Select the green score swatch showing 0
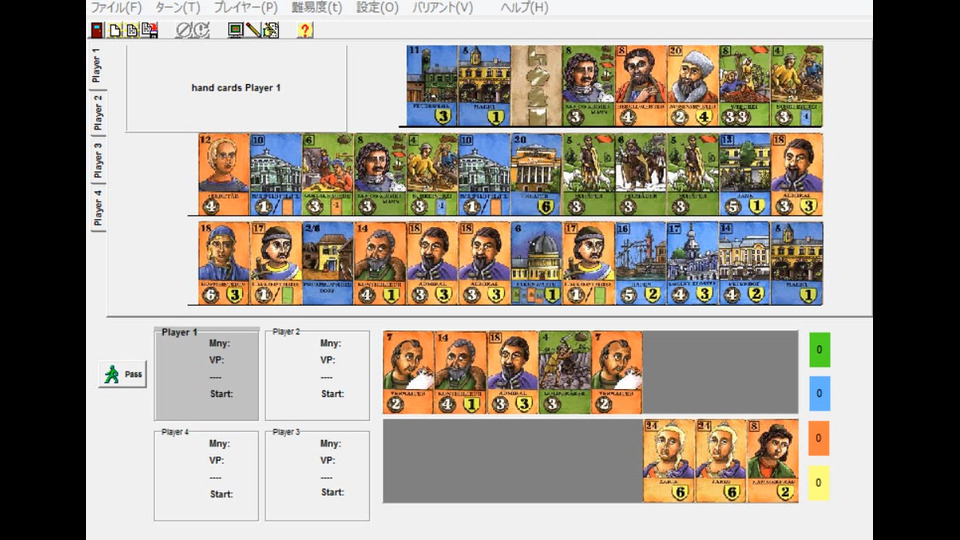This screenshot has width=960, height=540. click(819, 350)
